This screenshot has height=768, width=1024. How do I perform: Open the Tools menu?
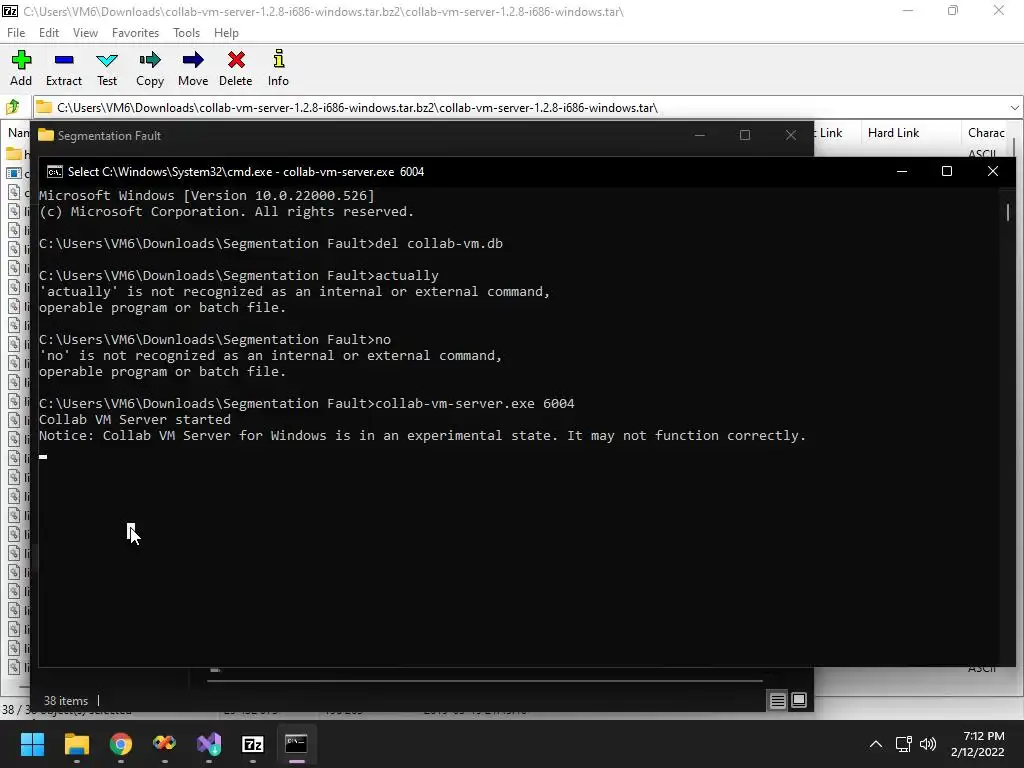186,33
